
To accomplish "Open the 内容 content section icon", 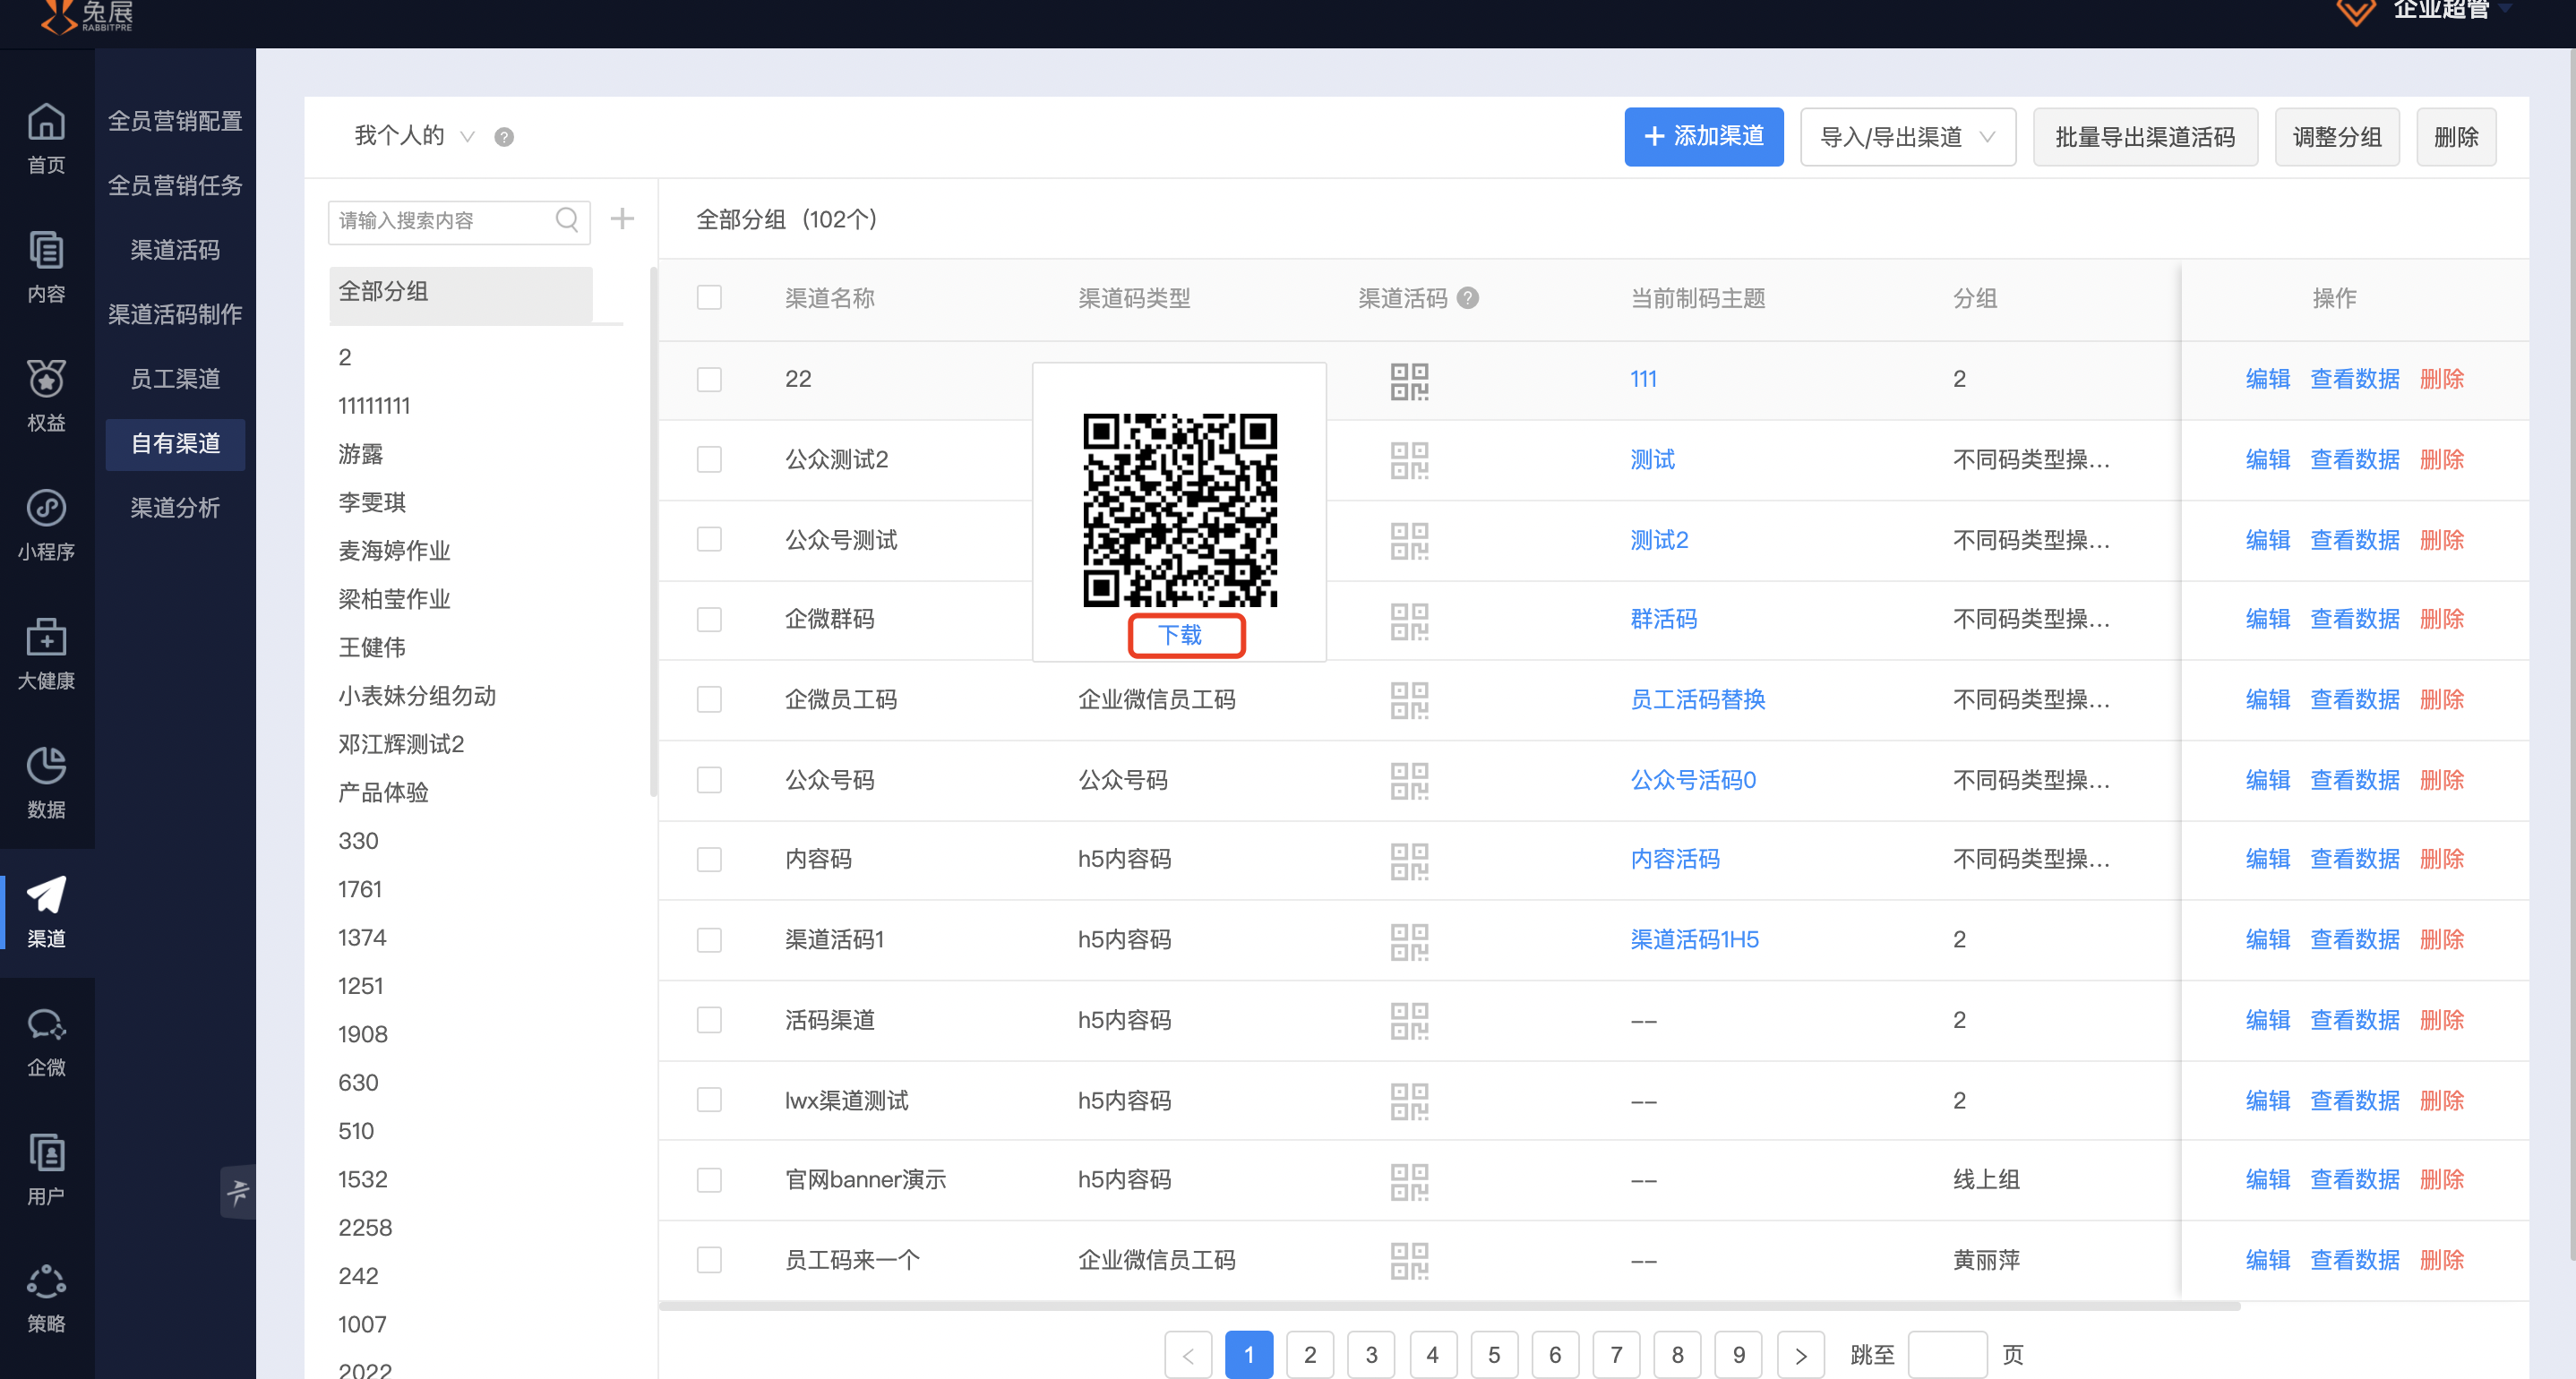I will pos(46,250).
